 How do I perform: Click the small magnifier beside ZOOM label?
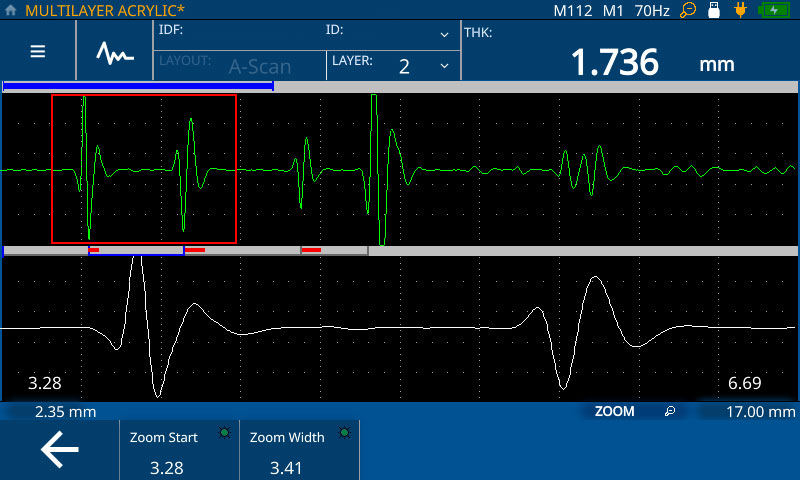[x=670, y=411]
